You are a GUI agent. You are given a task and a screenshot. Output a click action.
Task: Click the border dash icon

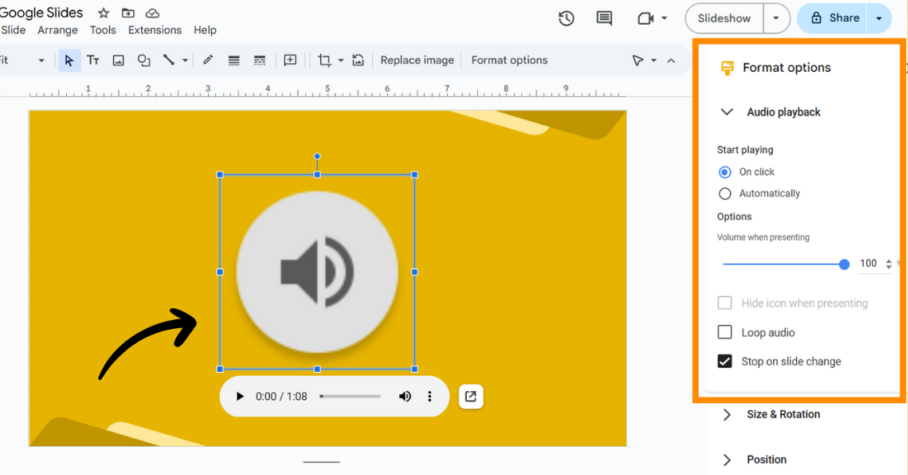pos(259,60)
